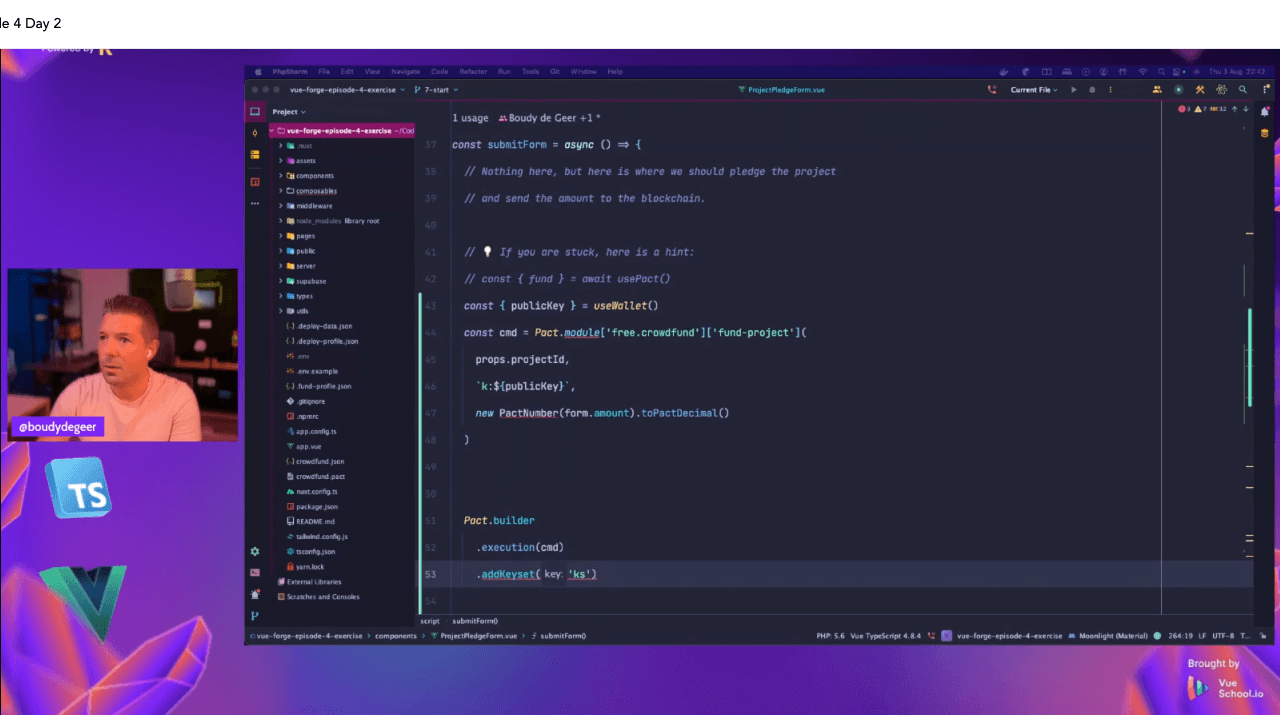Expand the composables folder
Image resolution: width=1280 pixels, height=715 pixels.
280,191
